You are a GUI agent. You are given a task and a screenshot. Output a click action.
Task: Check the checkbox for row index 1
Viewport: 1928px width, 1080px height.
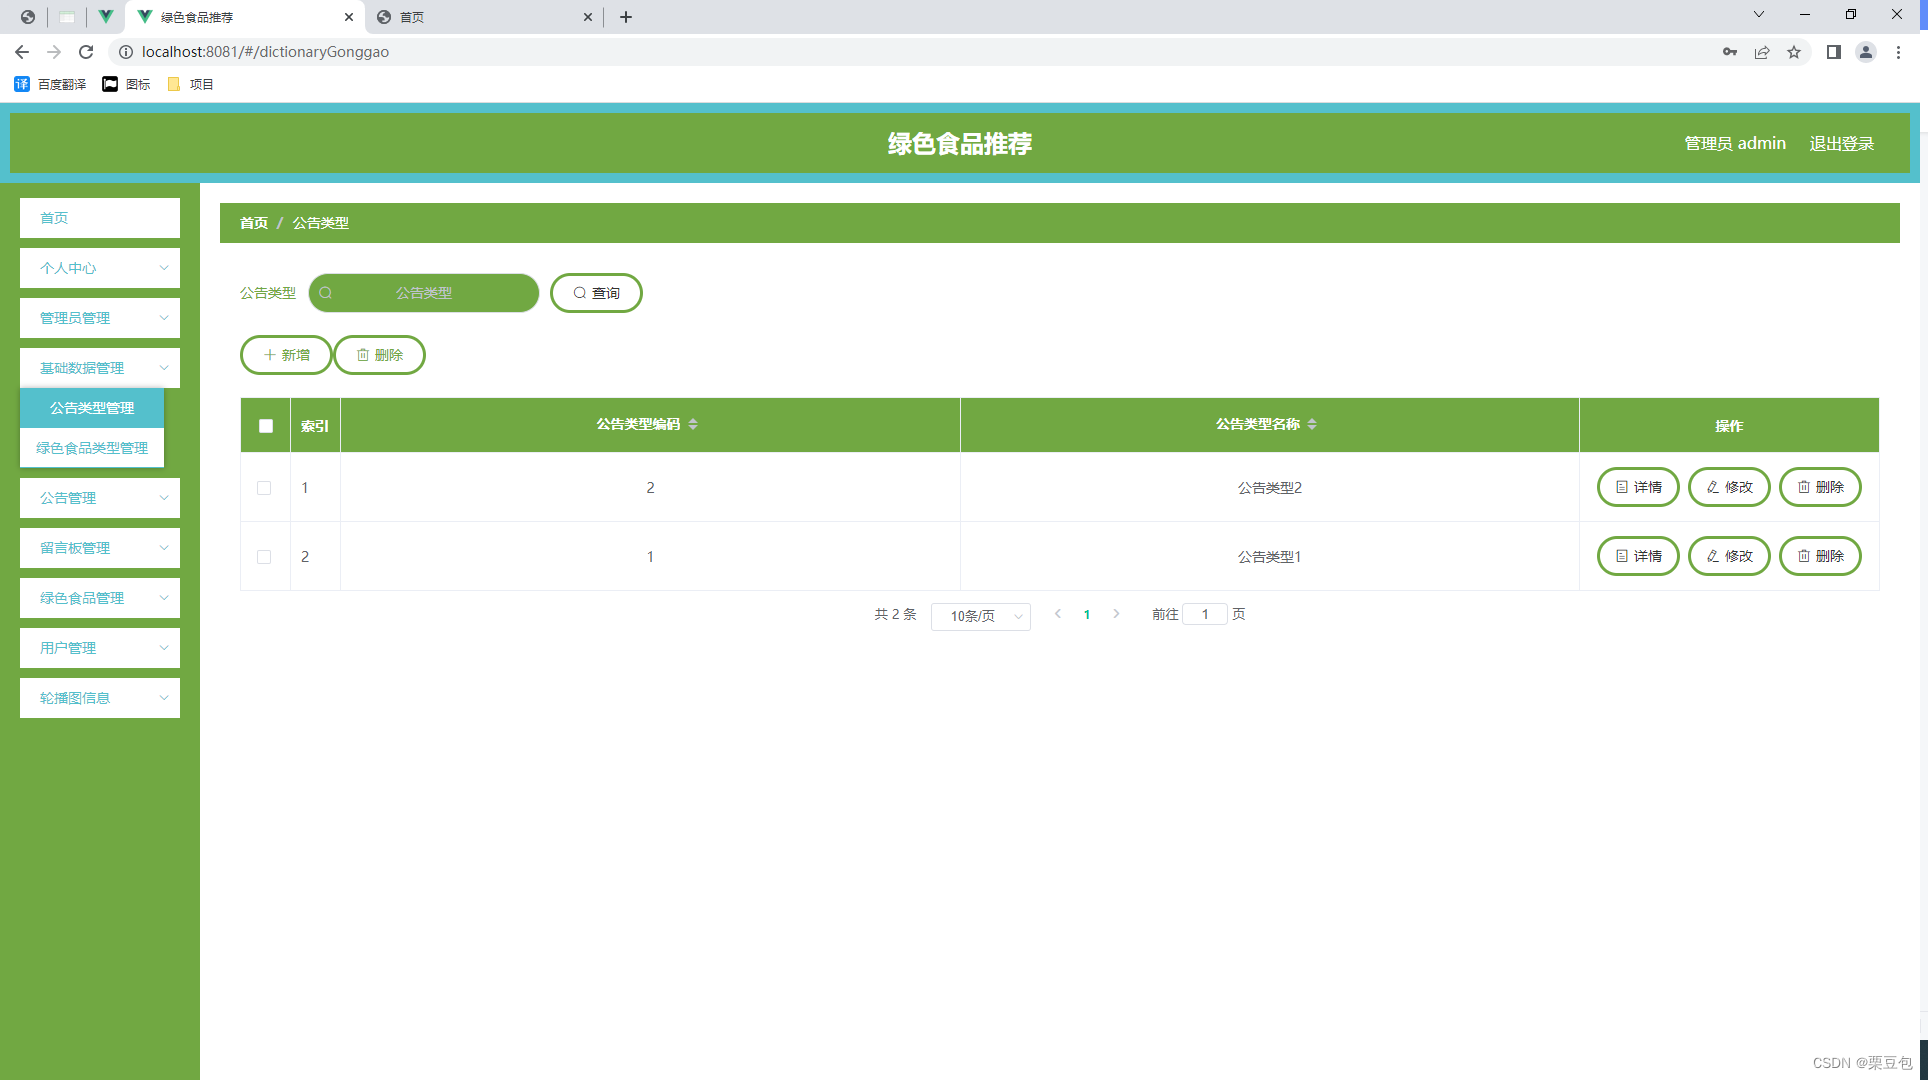[x=264, y=488]
